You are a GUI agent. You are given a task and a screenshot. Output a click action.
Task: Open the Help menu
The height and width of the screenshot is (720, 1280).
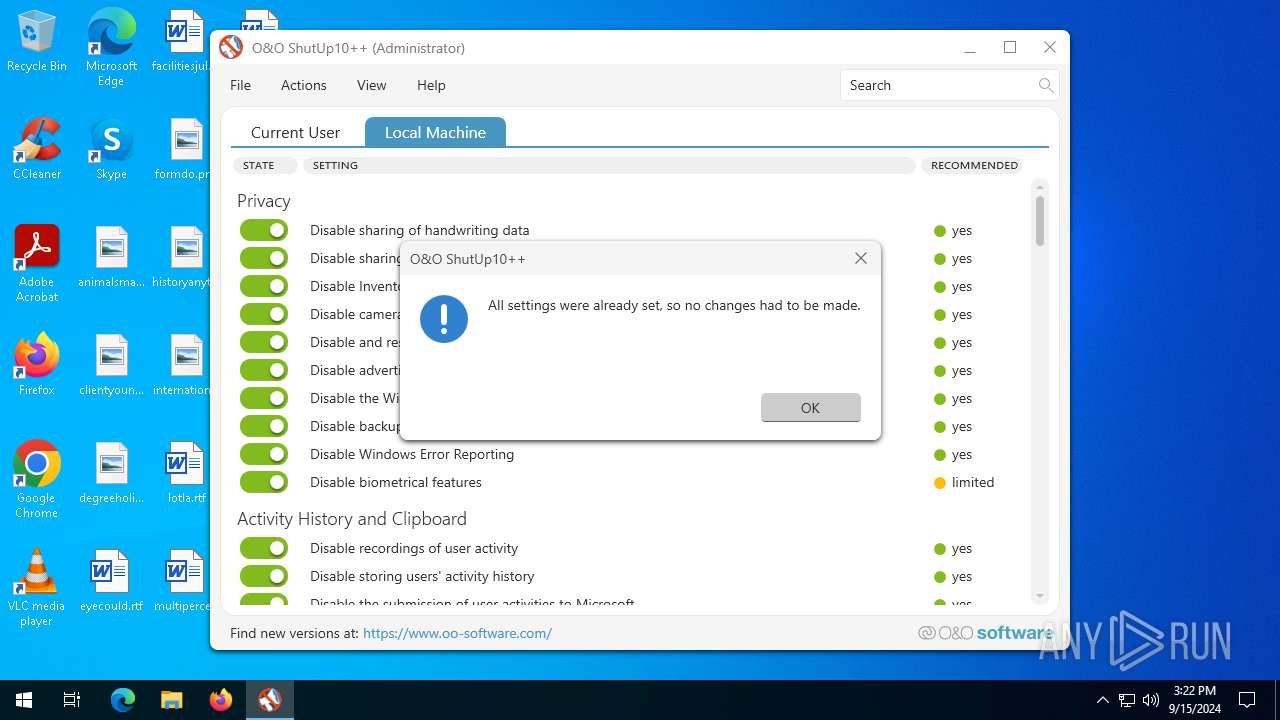pos(431,85)
